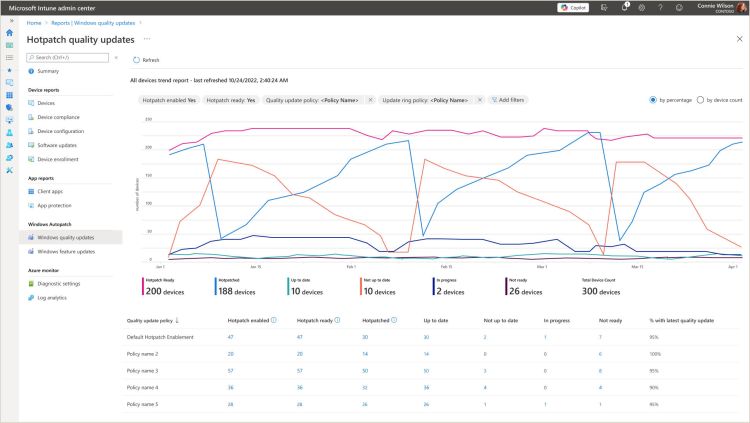The height and width of the screenshot is (423, 750).
Task: Click the Home breadcrumb link
Action: (34, 21)
